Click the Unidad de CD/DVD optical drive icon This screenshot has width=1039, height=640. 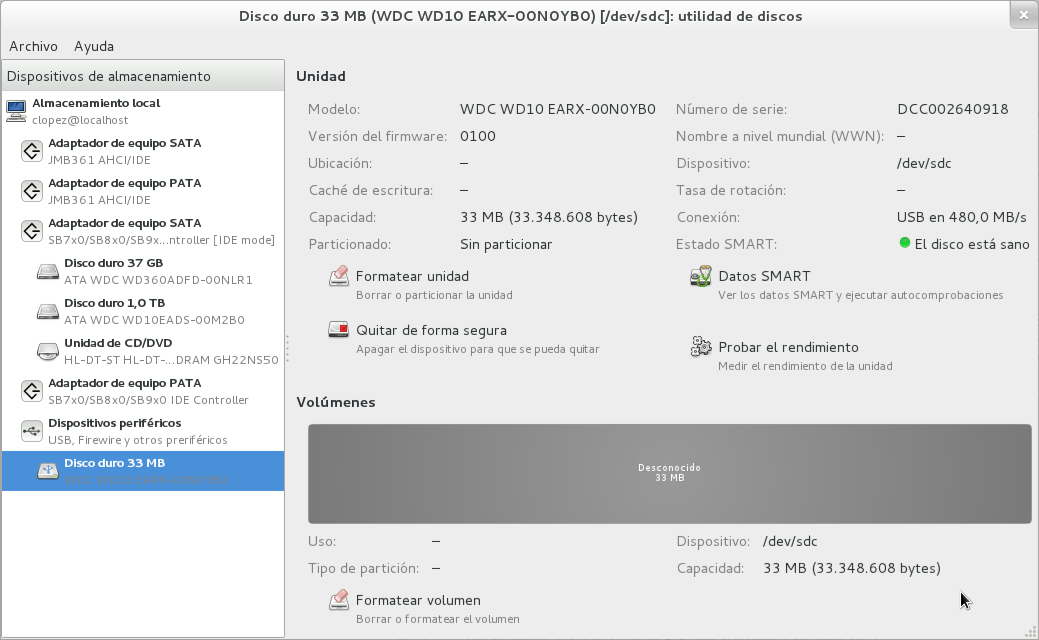pyautogui.click(x=48, y=350)
